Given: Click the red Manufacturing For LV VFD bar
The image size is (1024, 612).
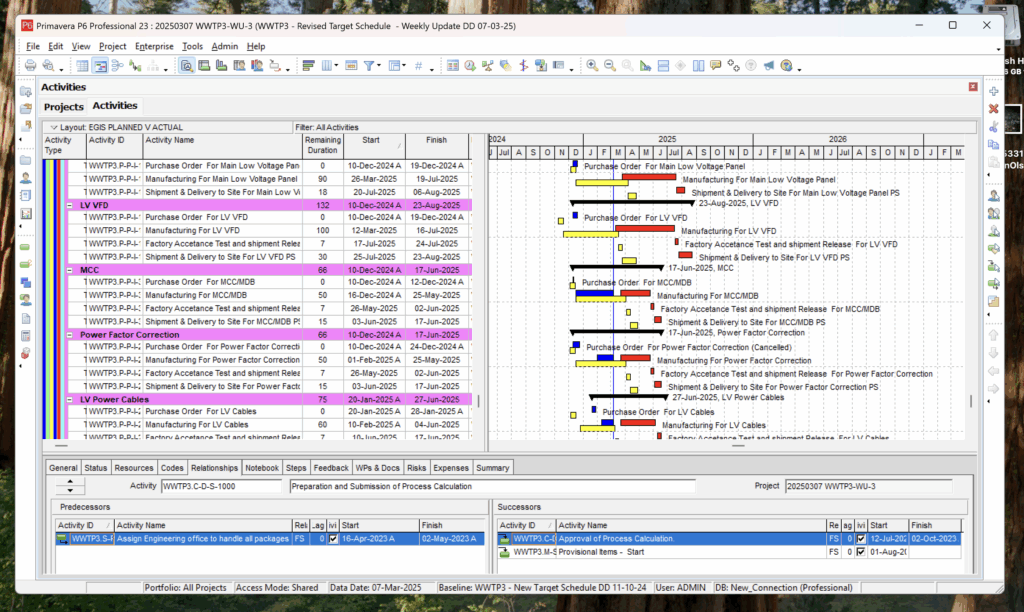Looking at the screenshot, I should 645,229.
